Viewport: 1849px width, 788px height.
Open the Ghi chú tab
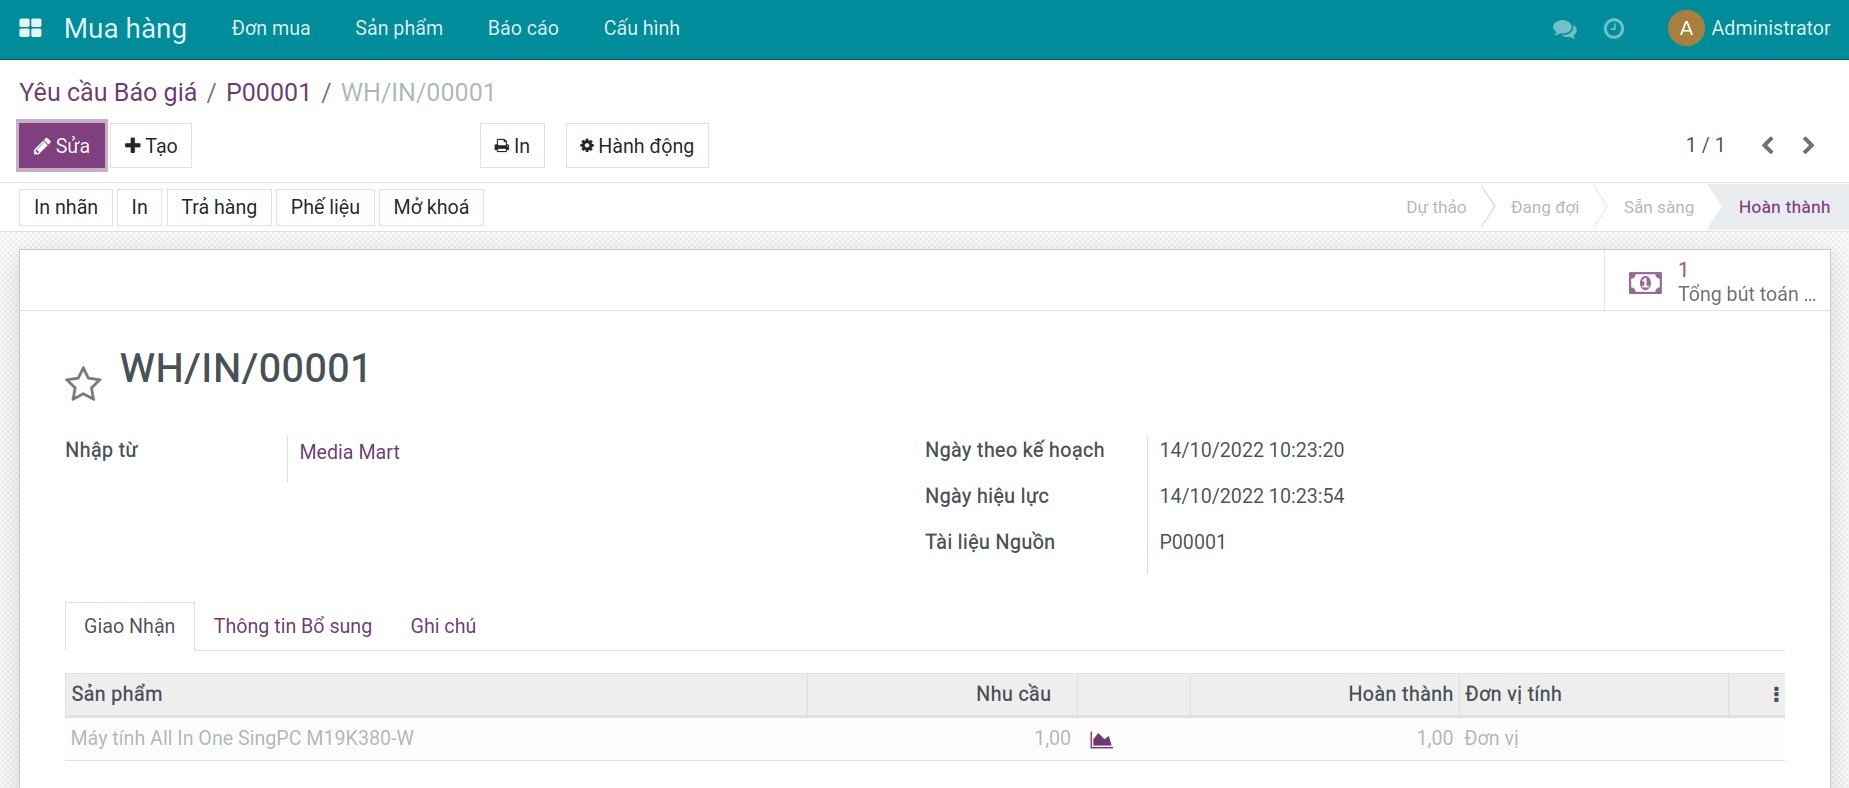point(443,626)
